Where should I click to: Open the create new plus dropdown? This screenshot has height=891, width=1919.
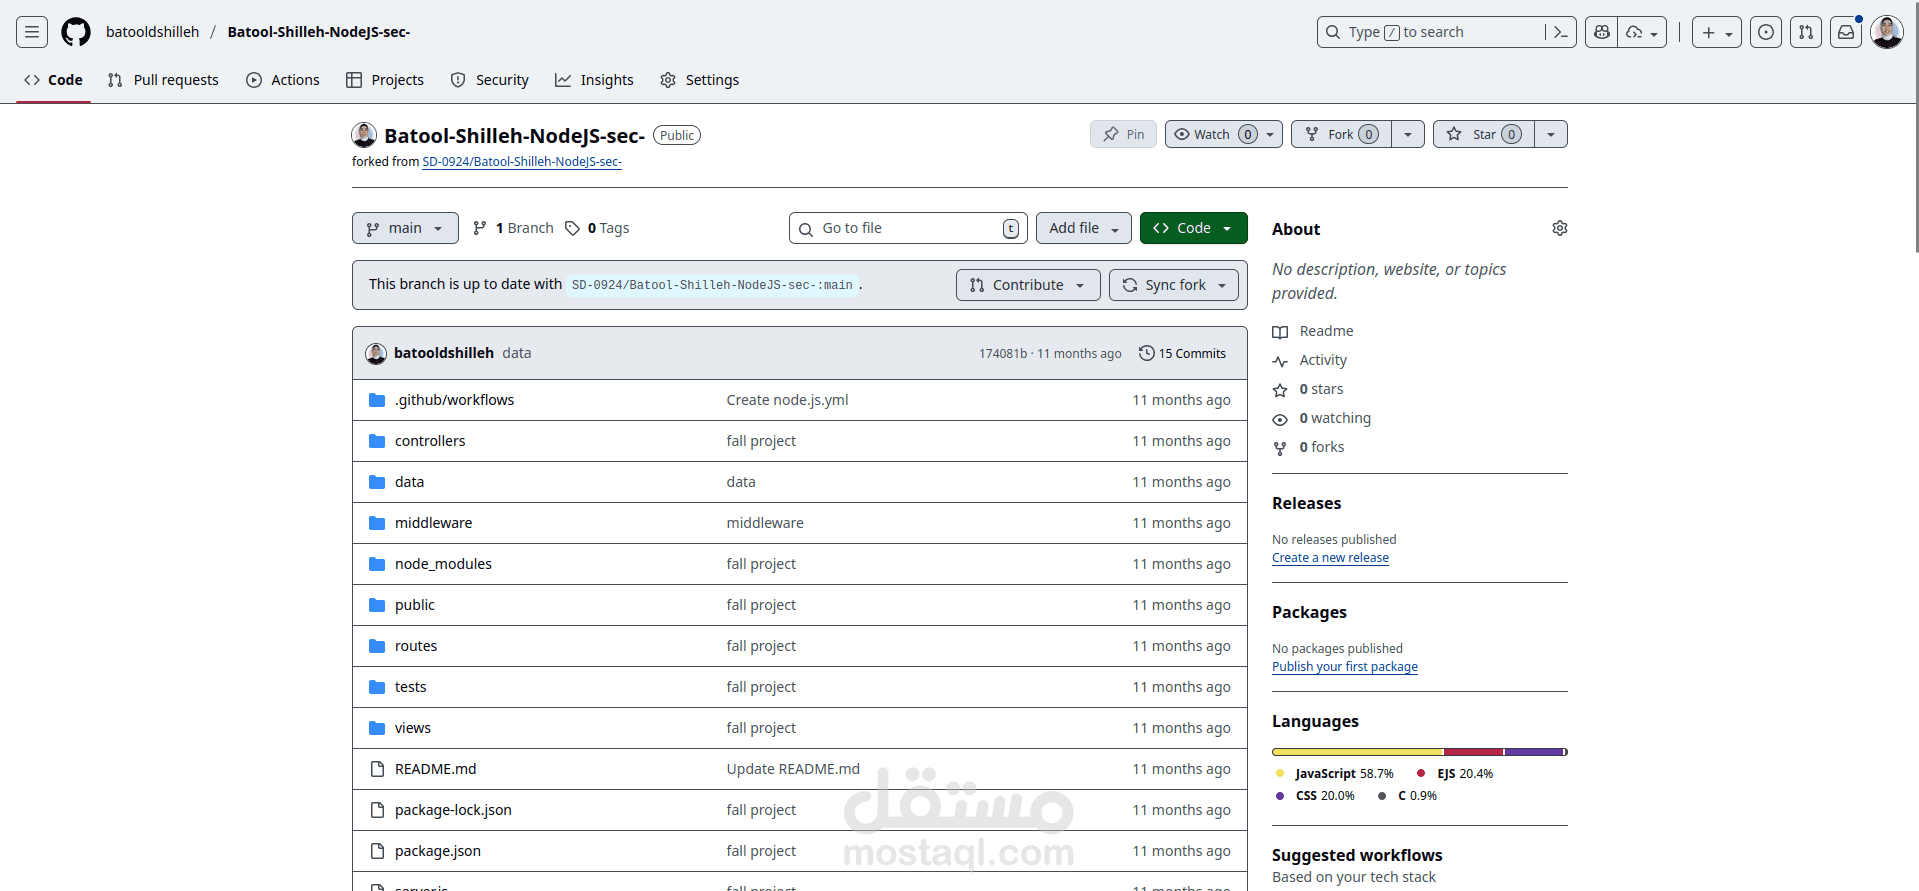pyautogui.click(x=1717, y=32)
